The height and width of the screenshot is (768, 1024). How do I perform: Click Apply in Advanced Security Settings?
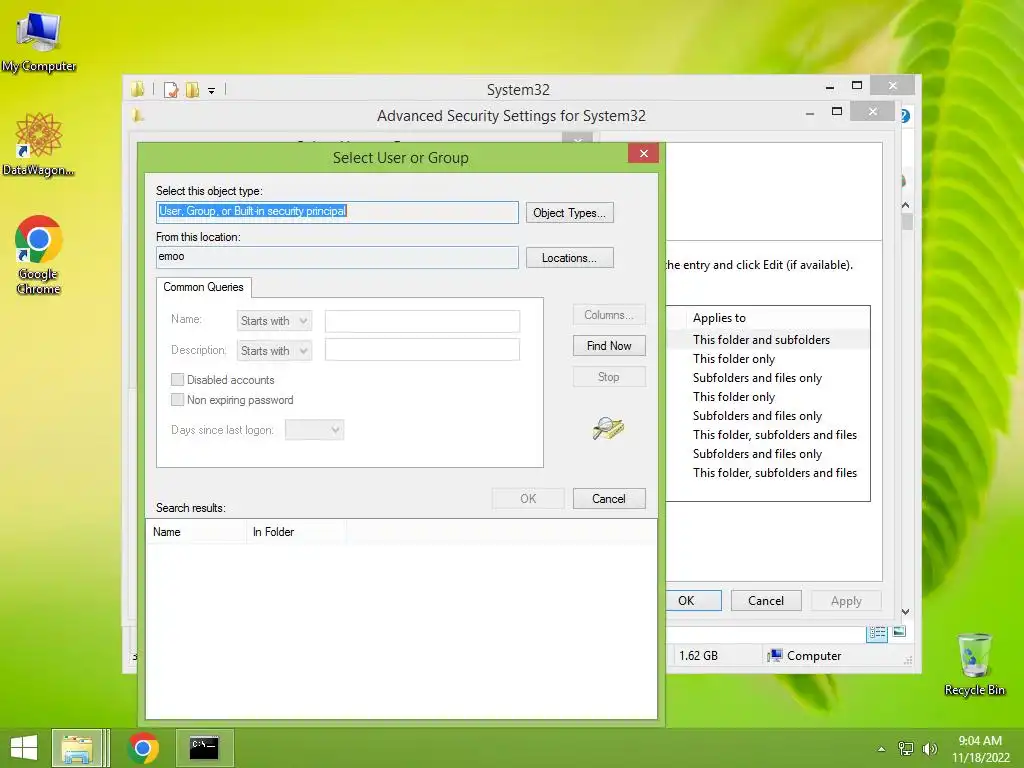pos(846,601)
